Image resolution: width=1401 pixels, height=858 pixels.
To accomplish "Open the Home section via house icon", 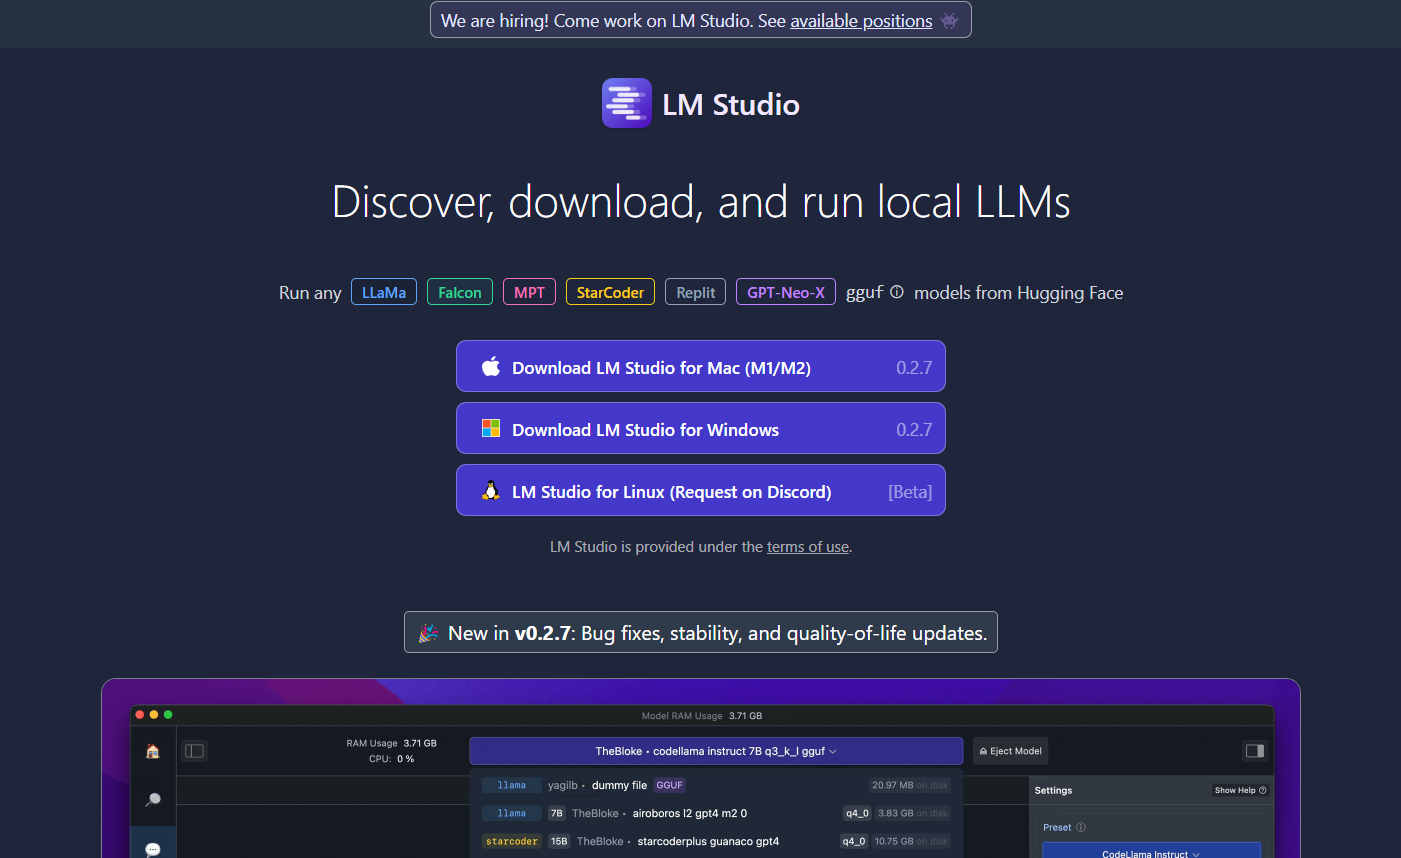I will [x=153, y=751].
